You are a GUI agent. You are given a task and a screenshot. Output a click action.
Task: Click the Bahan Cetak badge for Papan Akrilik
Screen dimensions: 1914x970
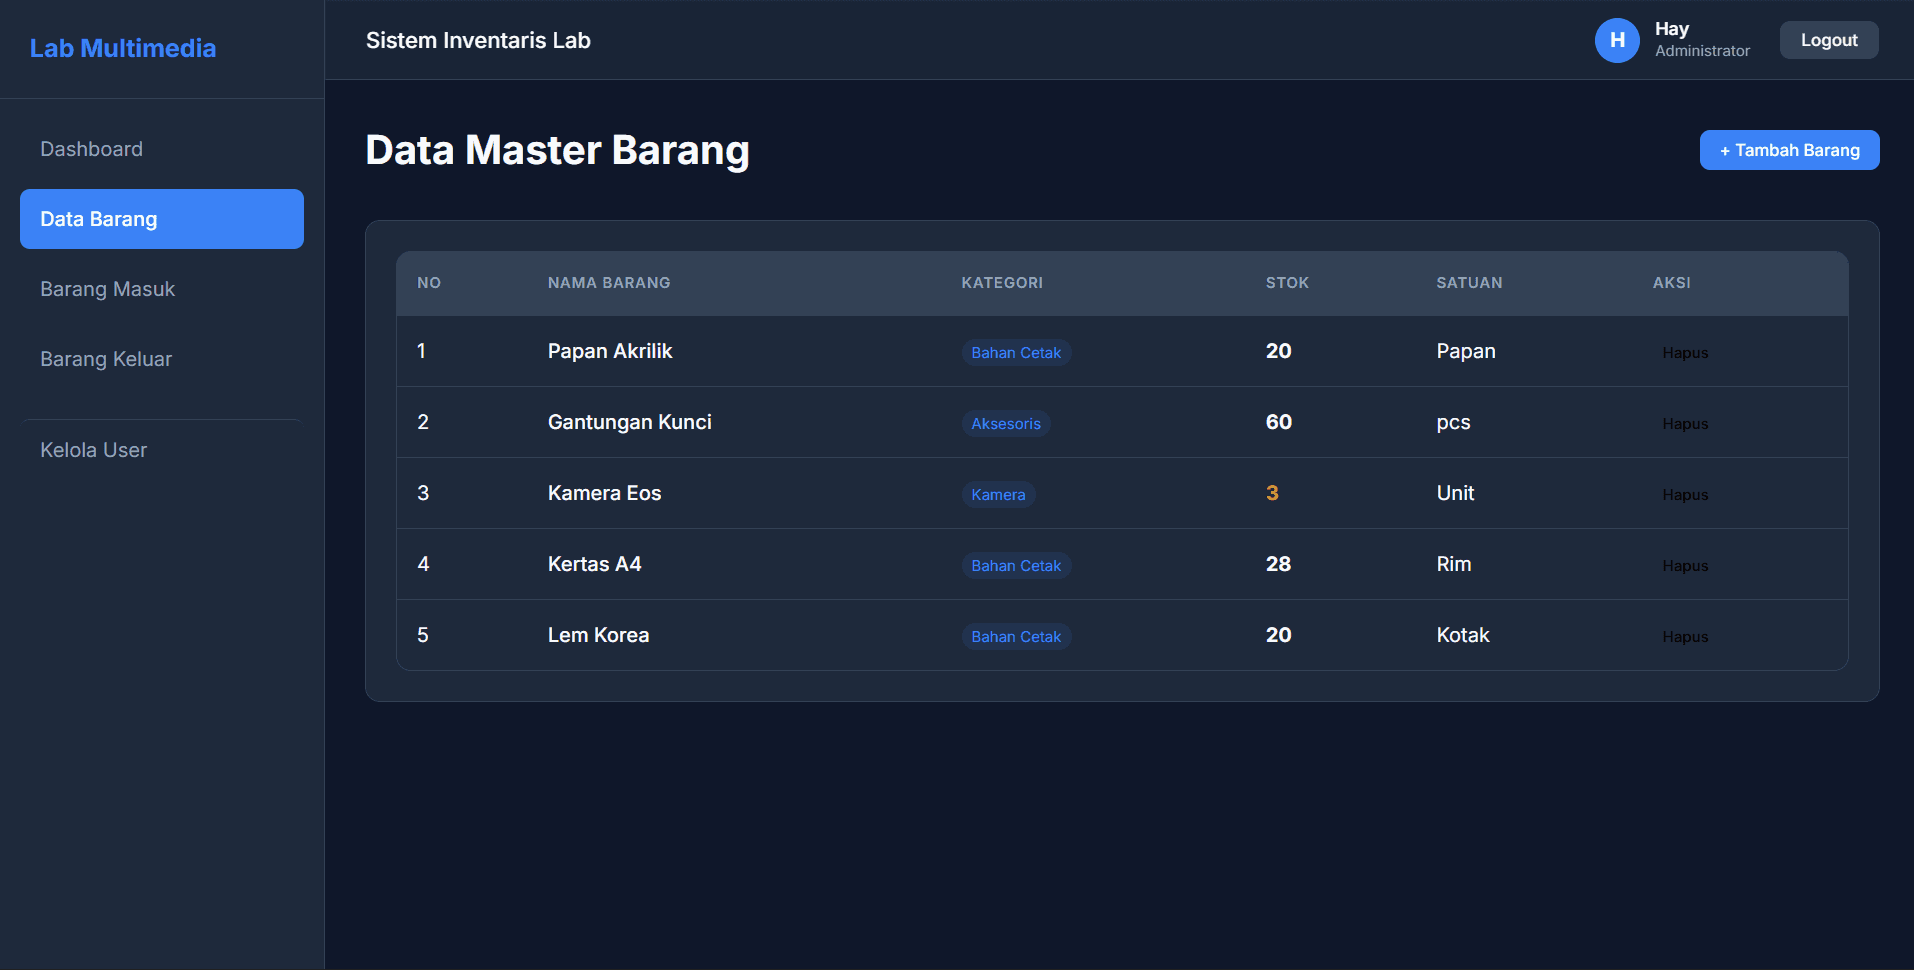point(1016,352)
